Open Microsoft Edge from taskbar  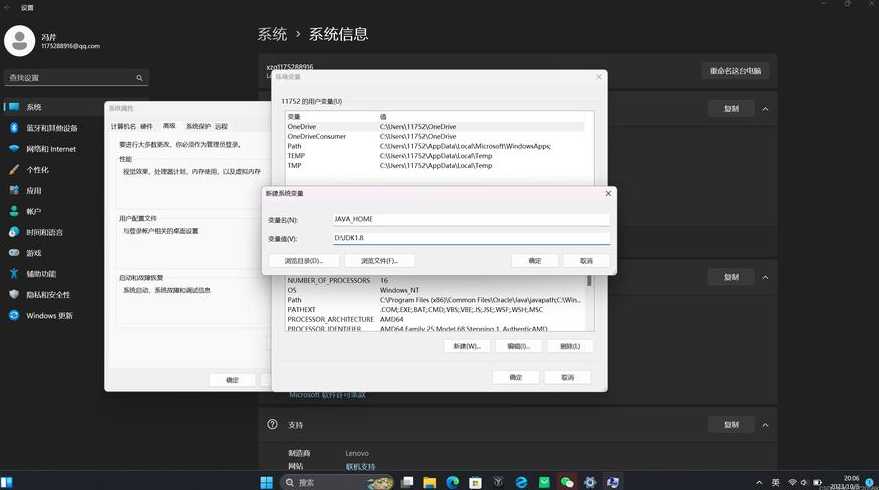453,482
